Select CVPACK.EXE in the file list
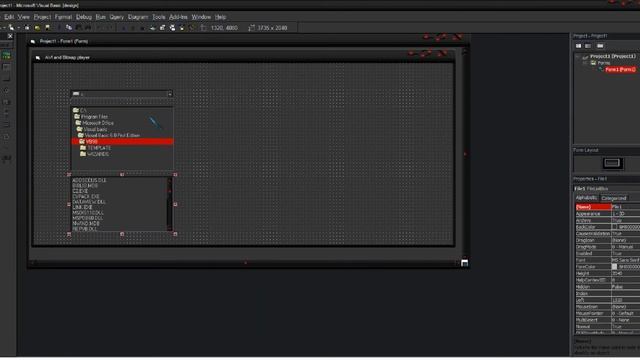 (x=86, y=196)
